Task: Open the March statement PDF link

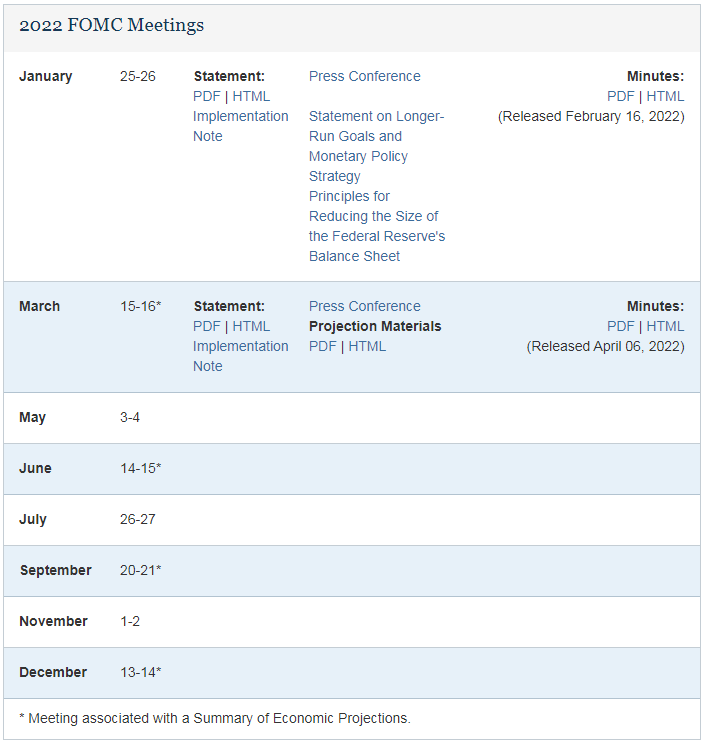Action: click(207, 326)
